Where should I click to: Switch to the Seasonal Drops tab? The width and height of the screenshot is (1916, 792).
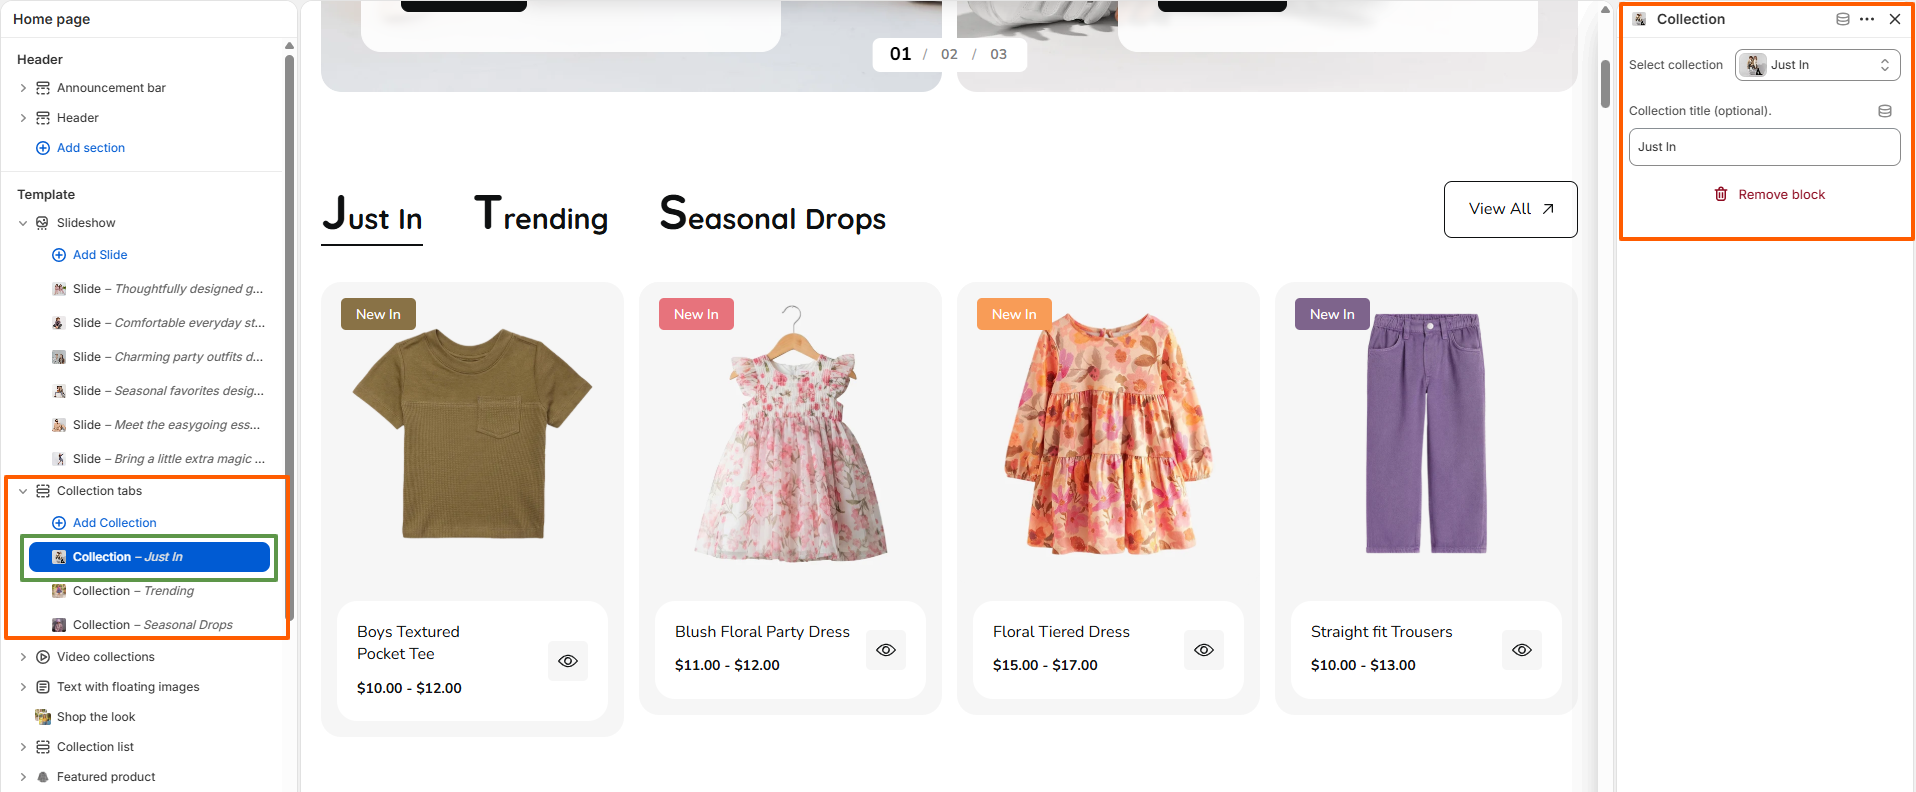click(772, 216)
